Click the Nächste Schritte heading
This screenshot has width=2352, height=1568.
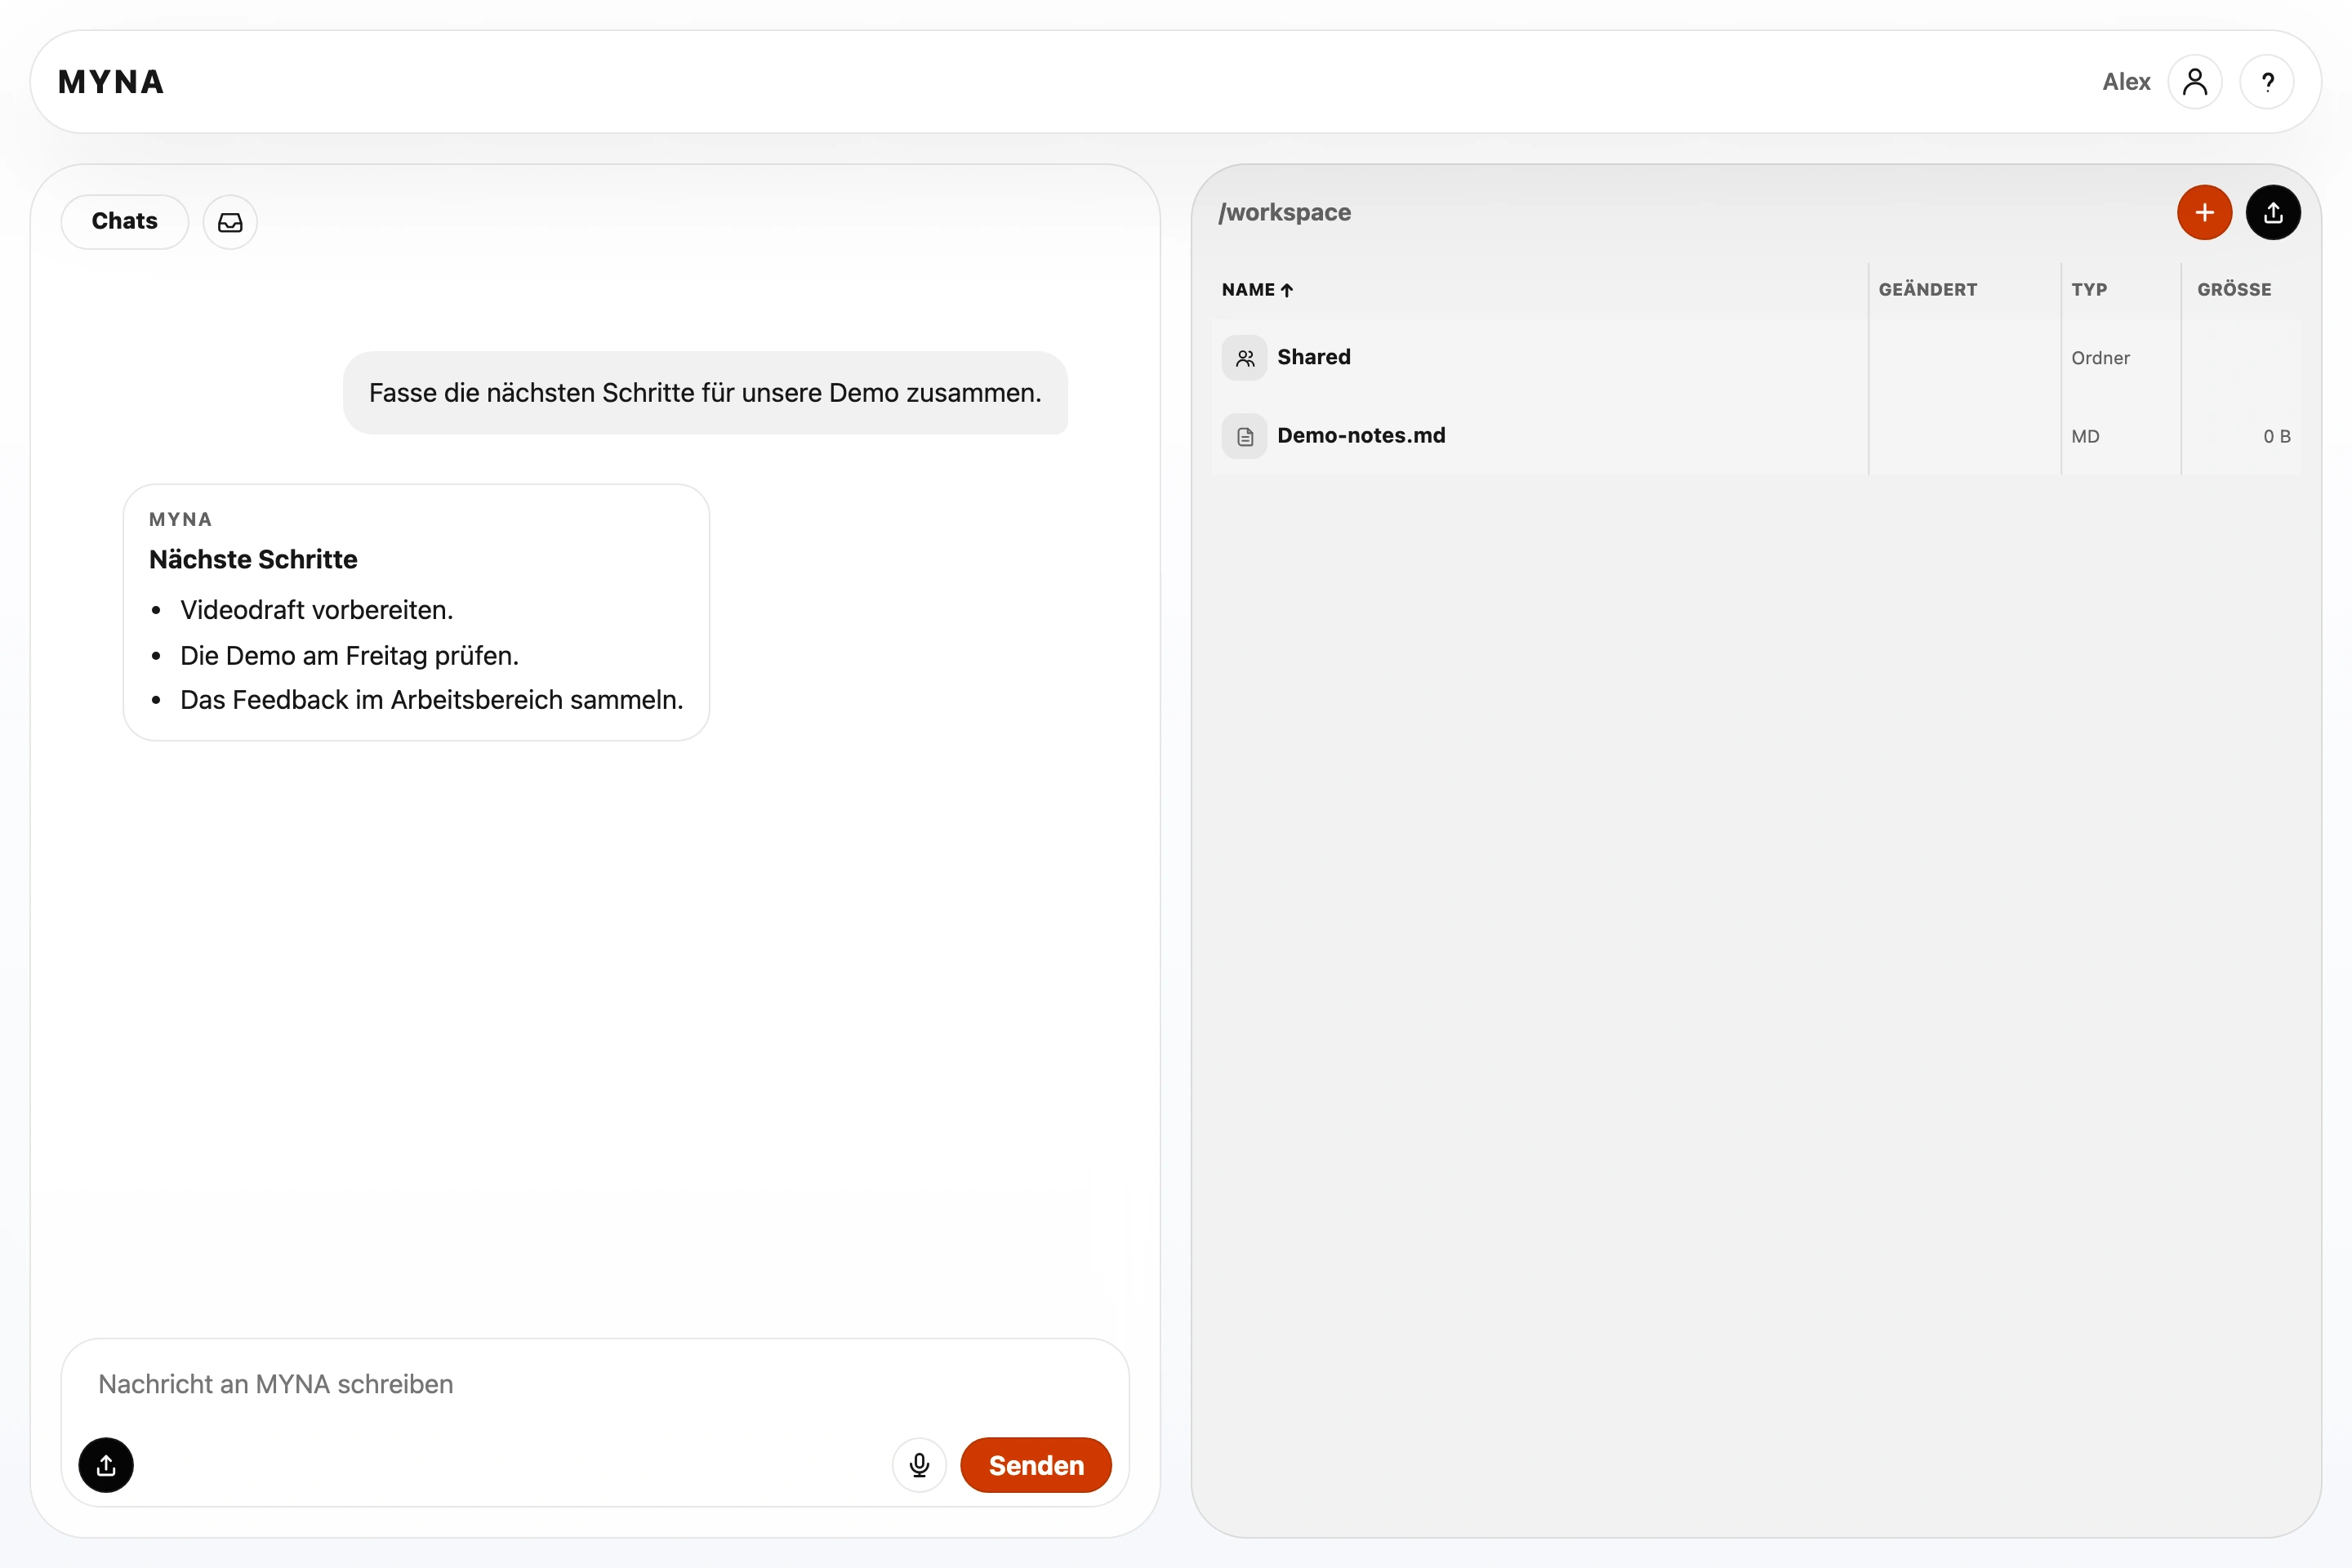click(253, 559)
